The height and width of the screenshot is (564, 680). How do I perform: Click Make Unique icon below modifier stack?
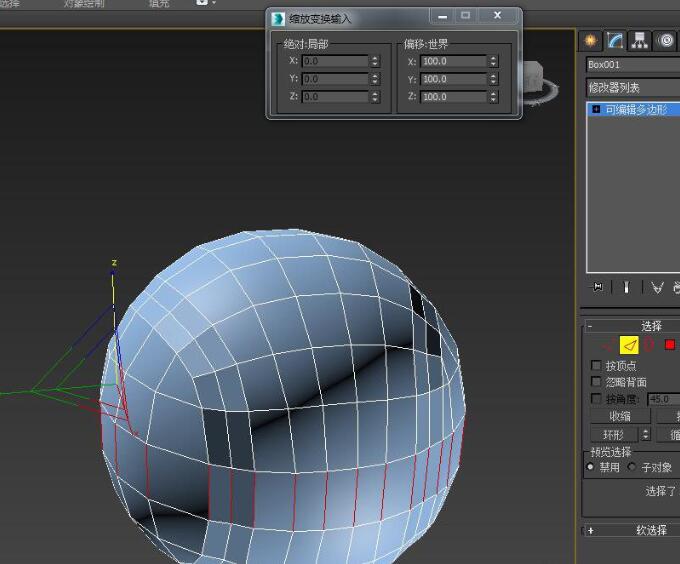pos(657,287)
